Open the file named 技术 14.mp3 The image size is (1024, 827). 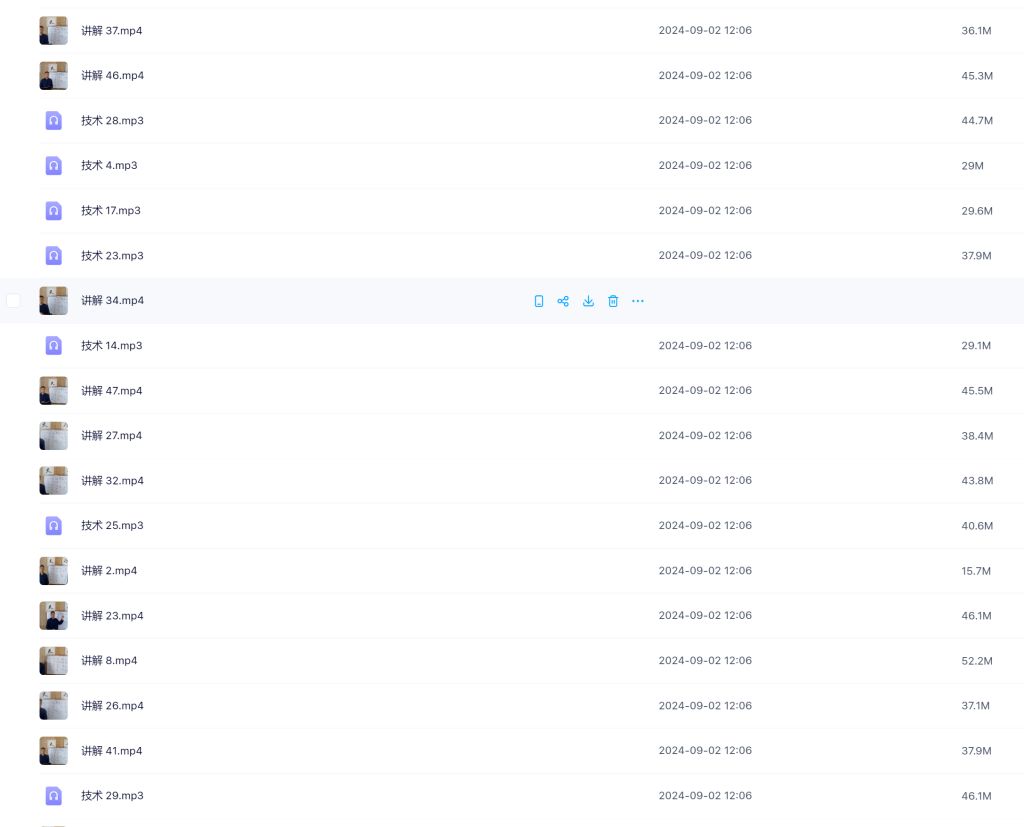[112, 346]
